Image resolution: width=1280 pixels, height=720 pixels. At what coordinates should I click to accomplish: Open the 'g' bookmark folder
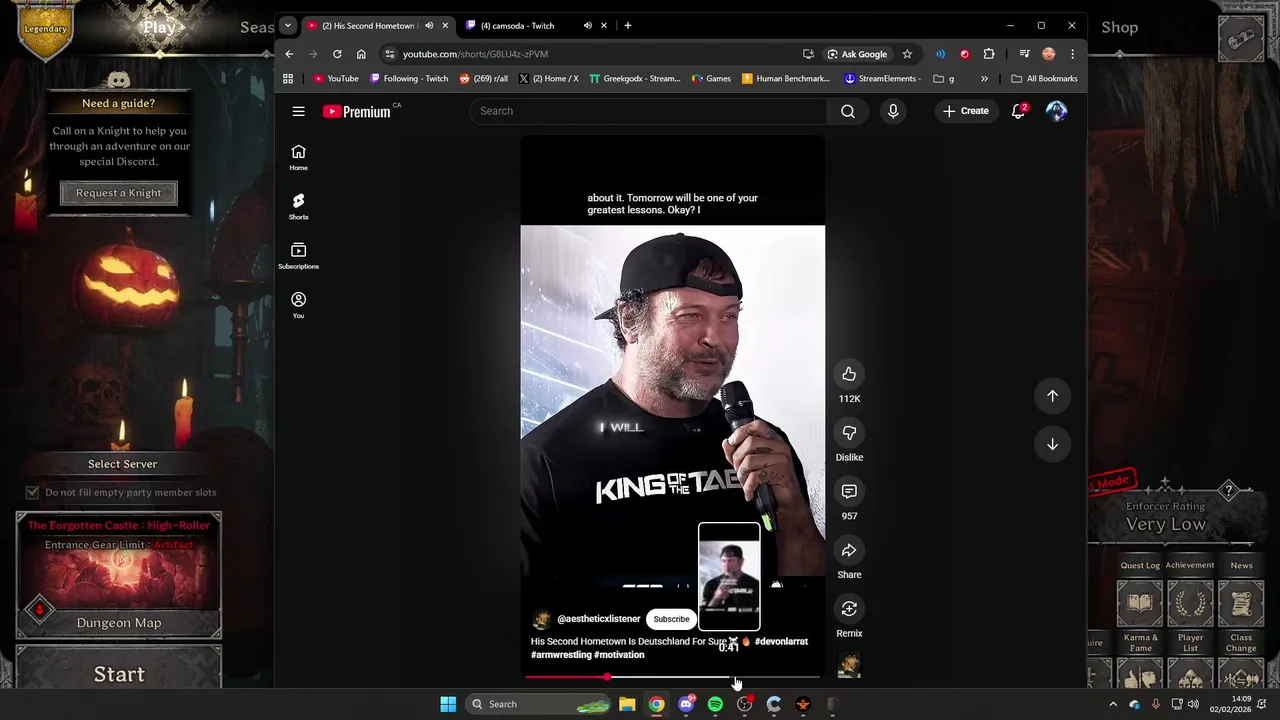[944, 79]
